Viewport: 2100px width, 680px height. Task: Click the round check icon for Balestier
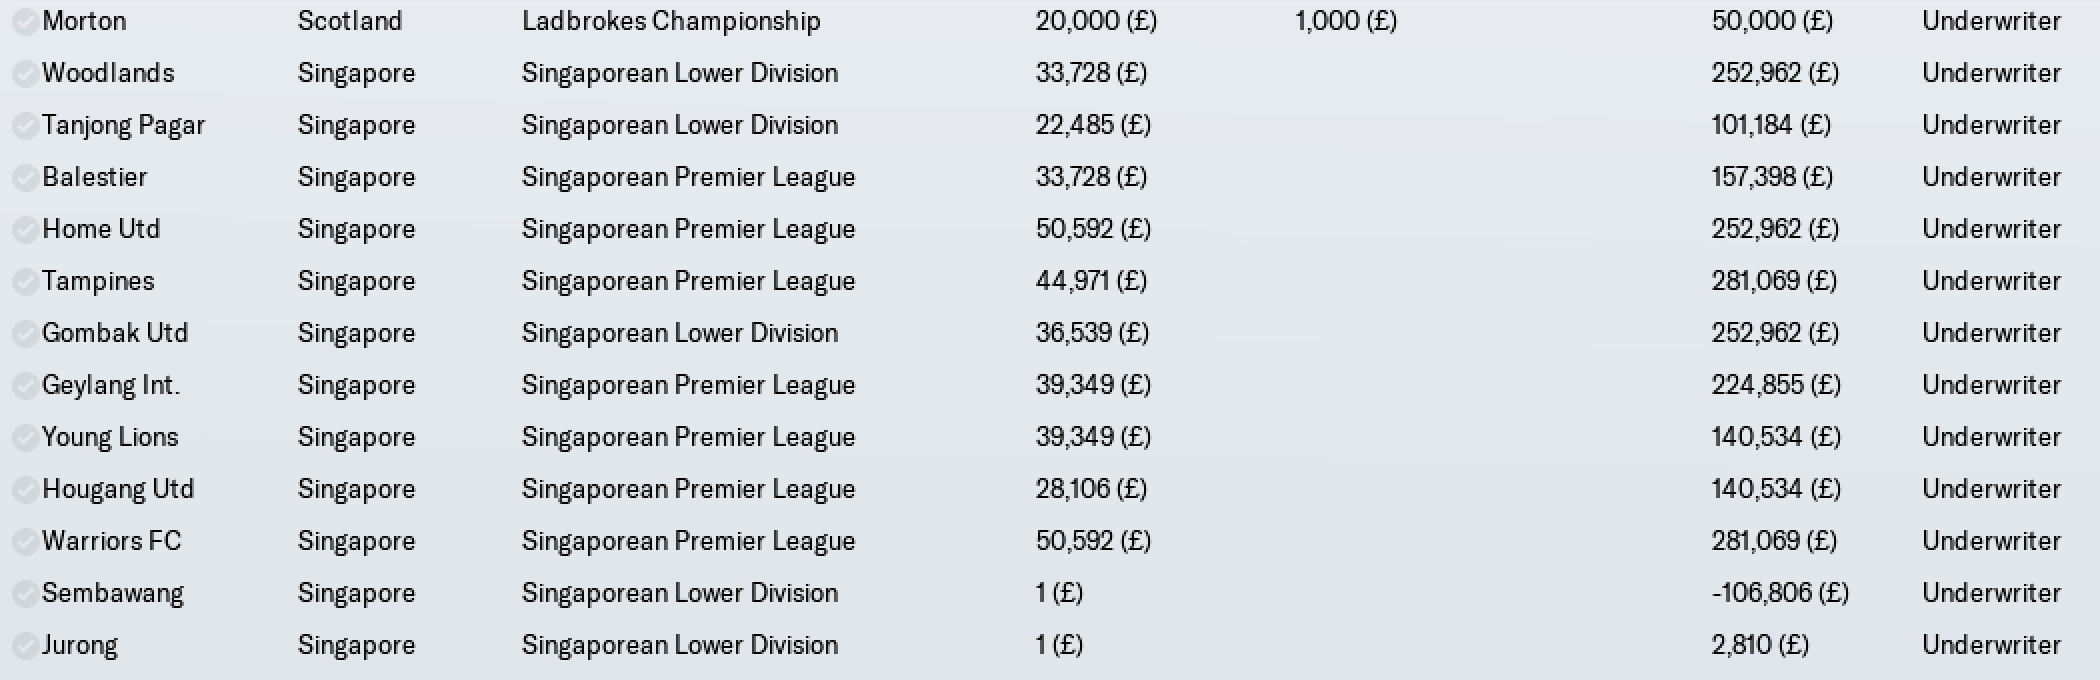click(25, 178)
